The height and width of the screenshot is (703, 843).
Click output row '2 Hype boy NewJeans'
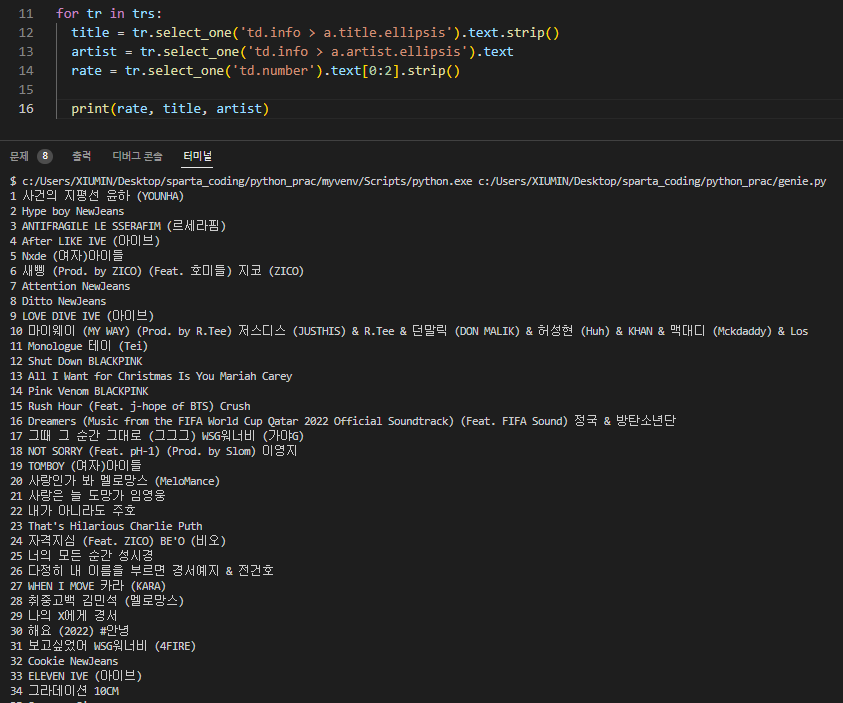[67, 211]
